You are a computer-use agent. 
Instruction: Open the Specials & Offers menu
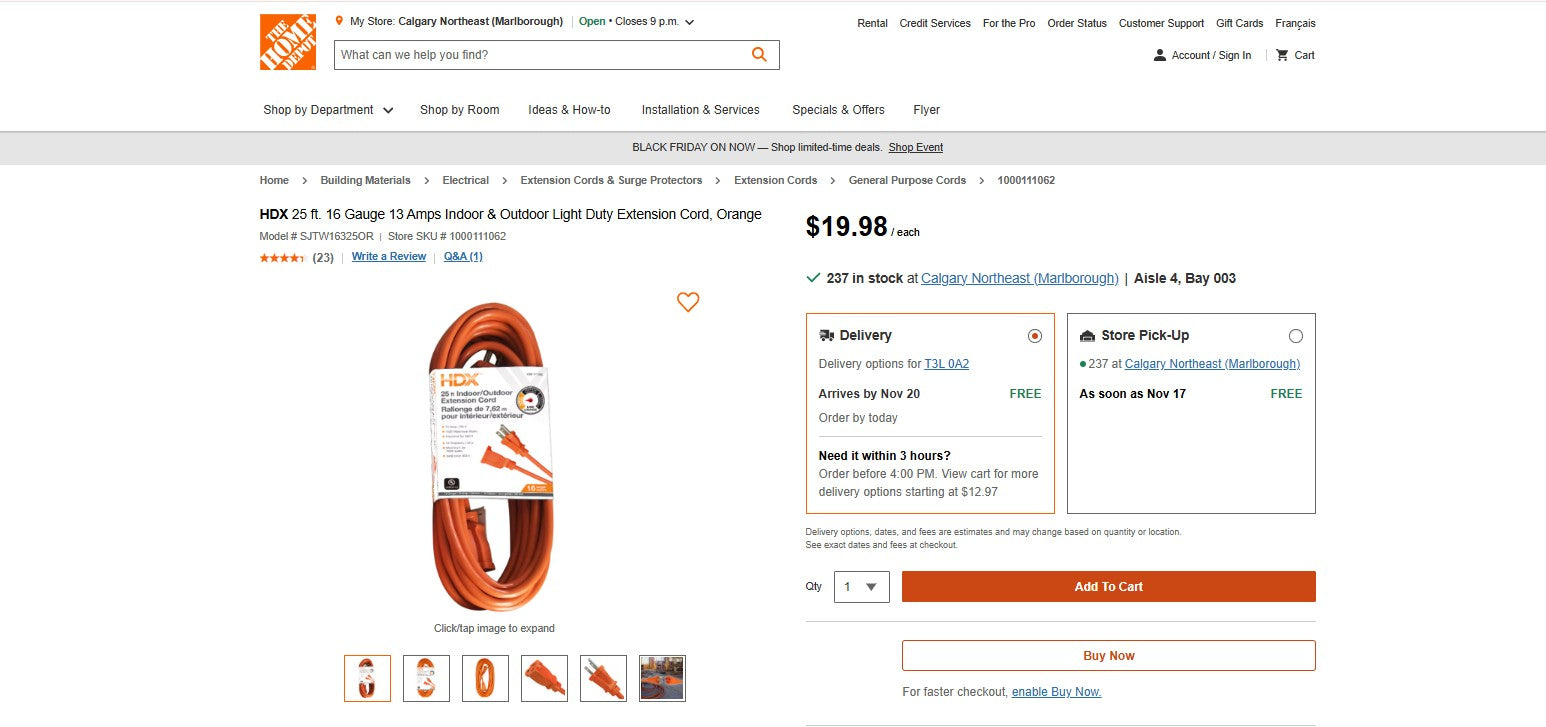click(838, 110)
